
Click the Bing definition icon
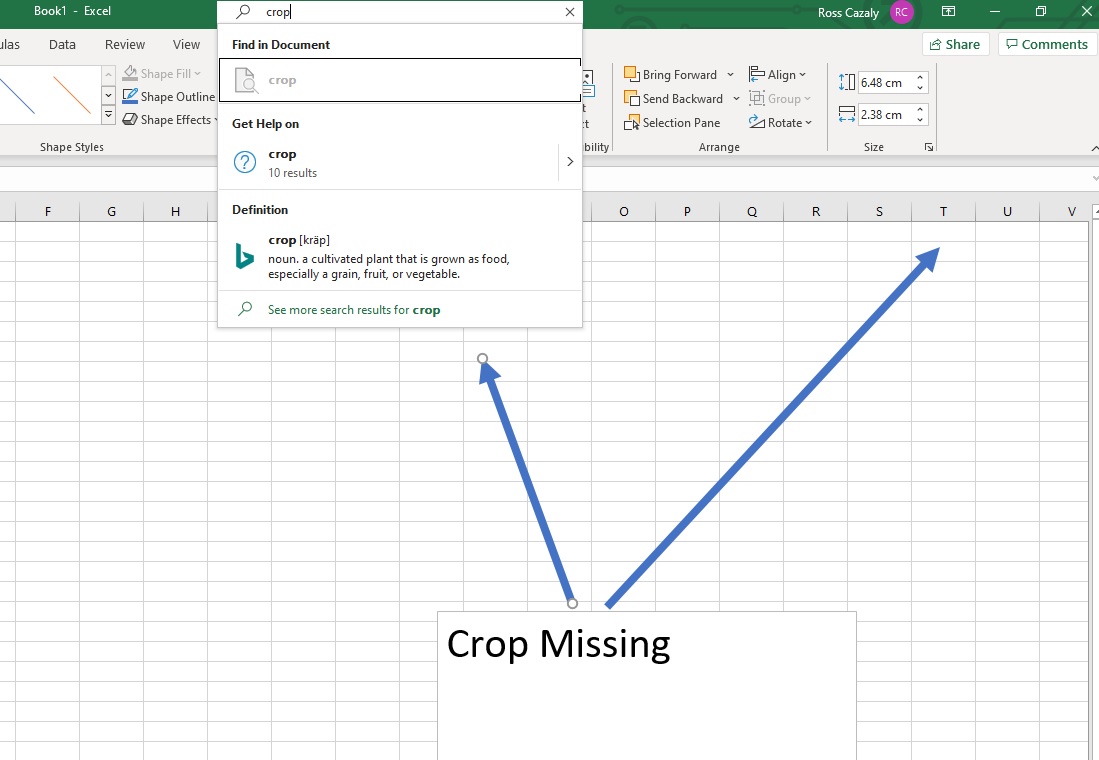click(x=244, y=257)
